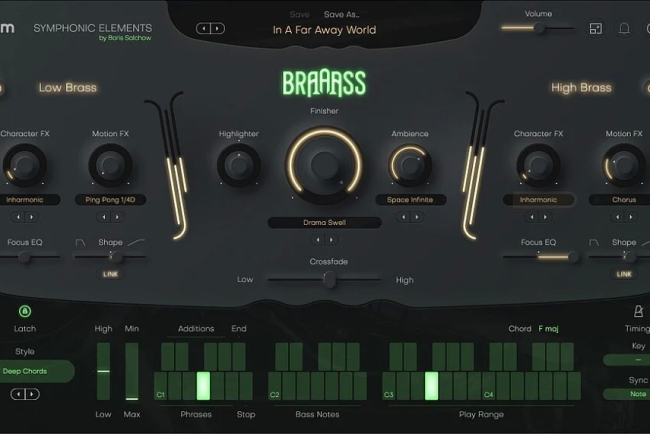This screenshot has height=434, width=650.
Task: Open the Timing metronome icon
Action: tap(638, 311)
